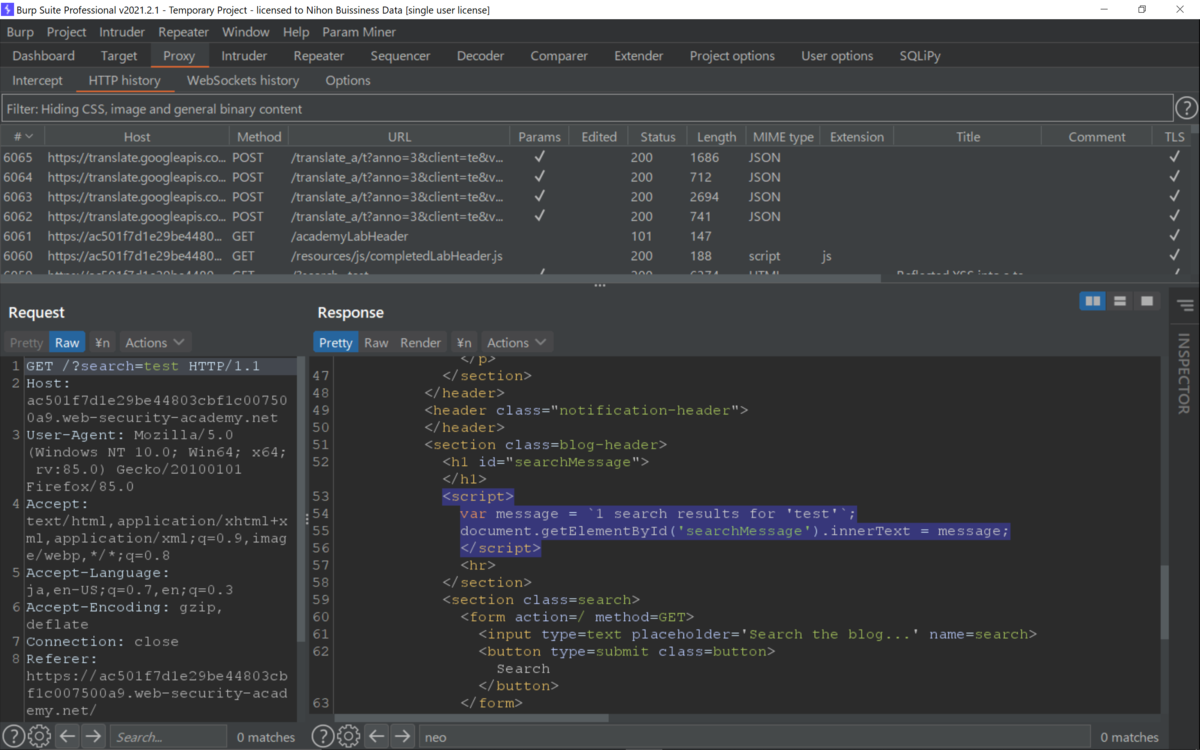Sort by the Host column header

(x=137, y=137)
